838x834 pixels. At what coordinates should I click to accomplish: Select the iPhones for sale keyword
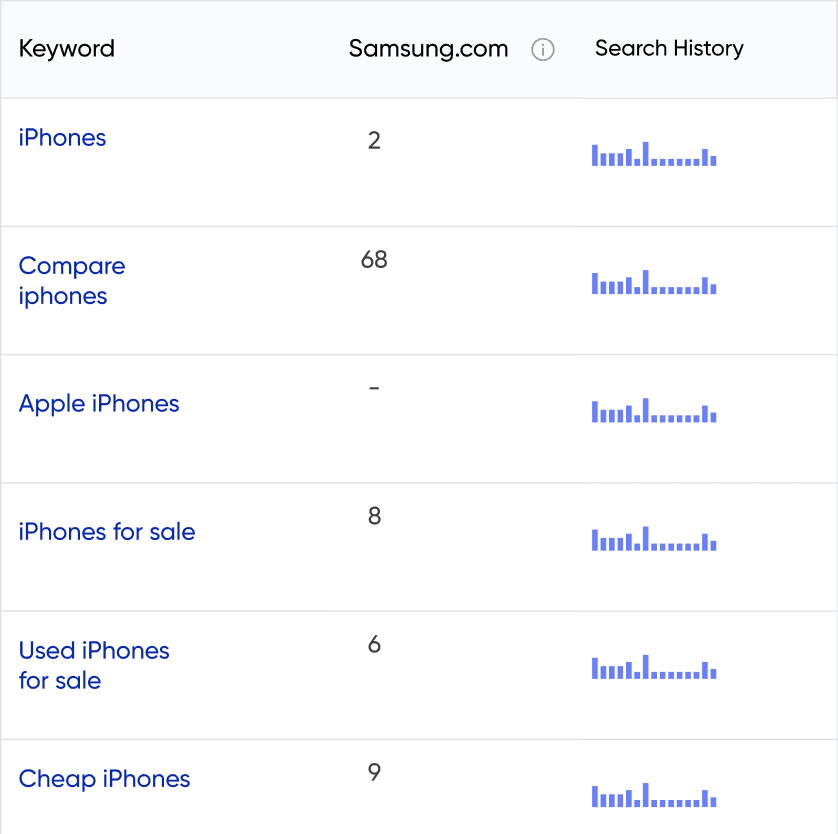pyautogui.click(x=106, y=532)
